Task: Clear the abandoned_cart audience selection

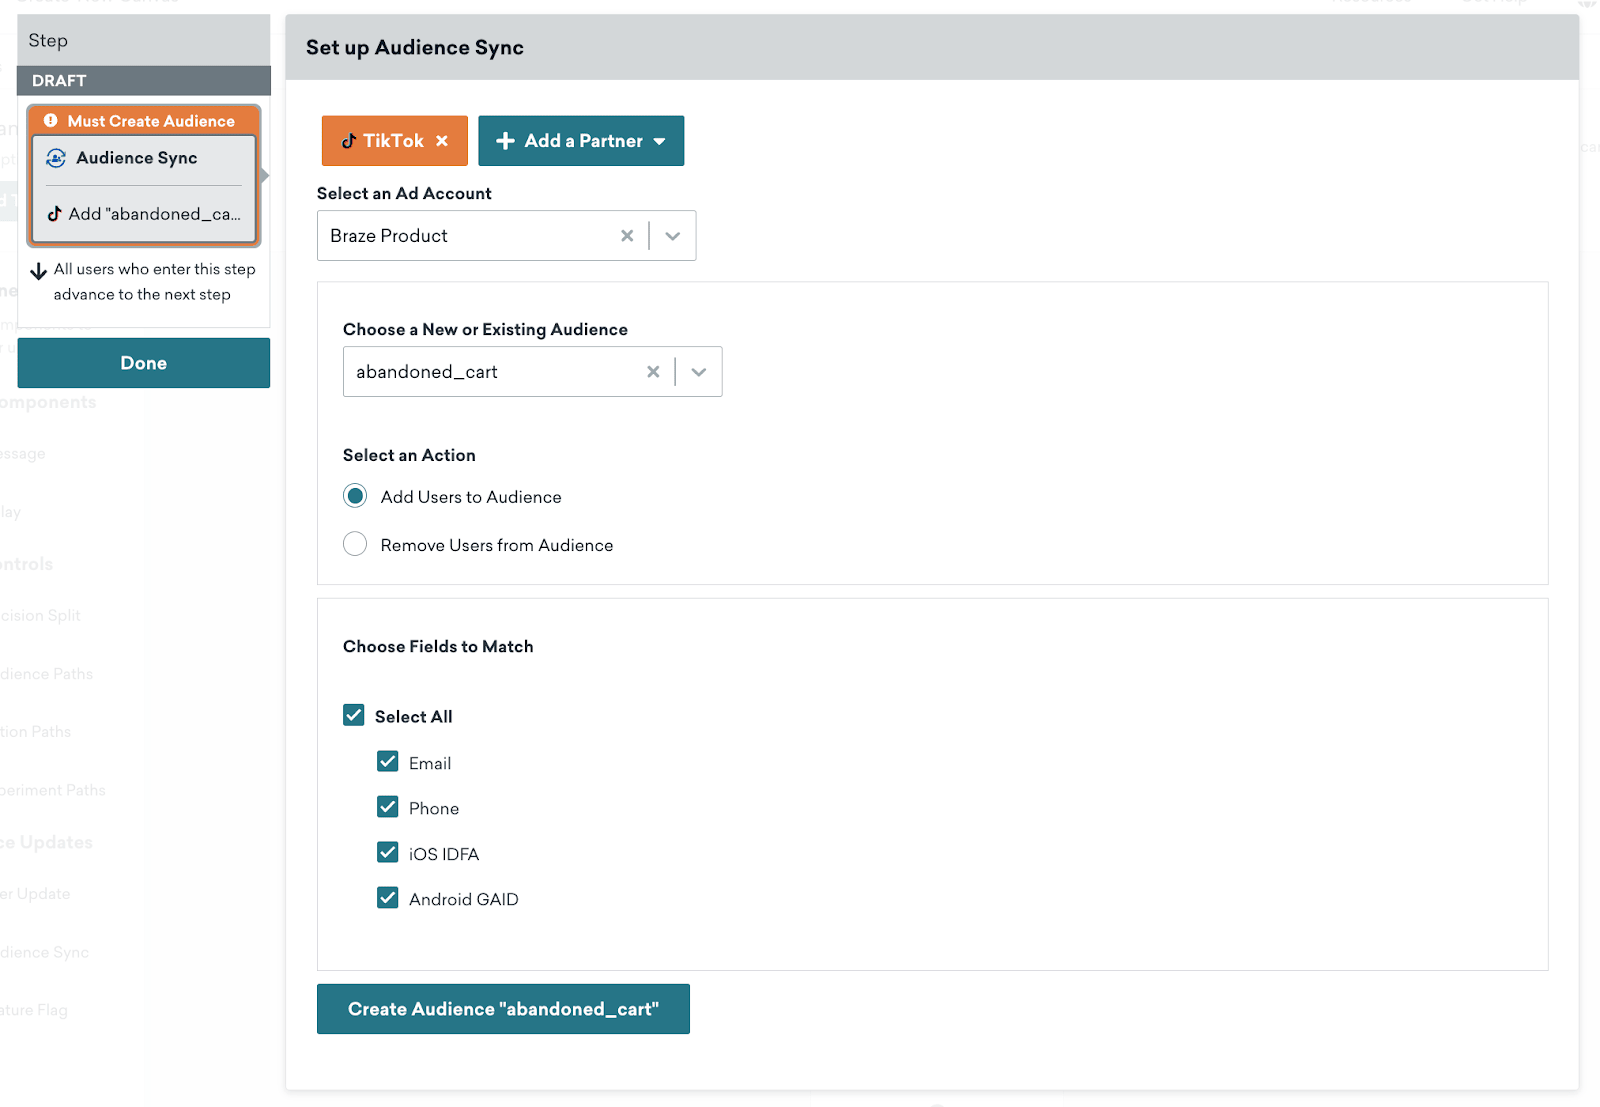Action: (x=653, y=372)
